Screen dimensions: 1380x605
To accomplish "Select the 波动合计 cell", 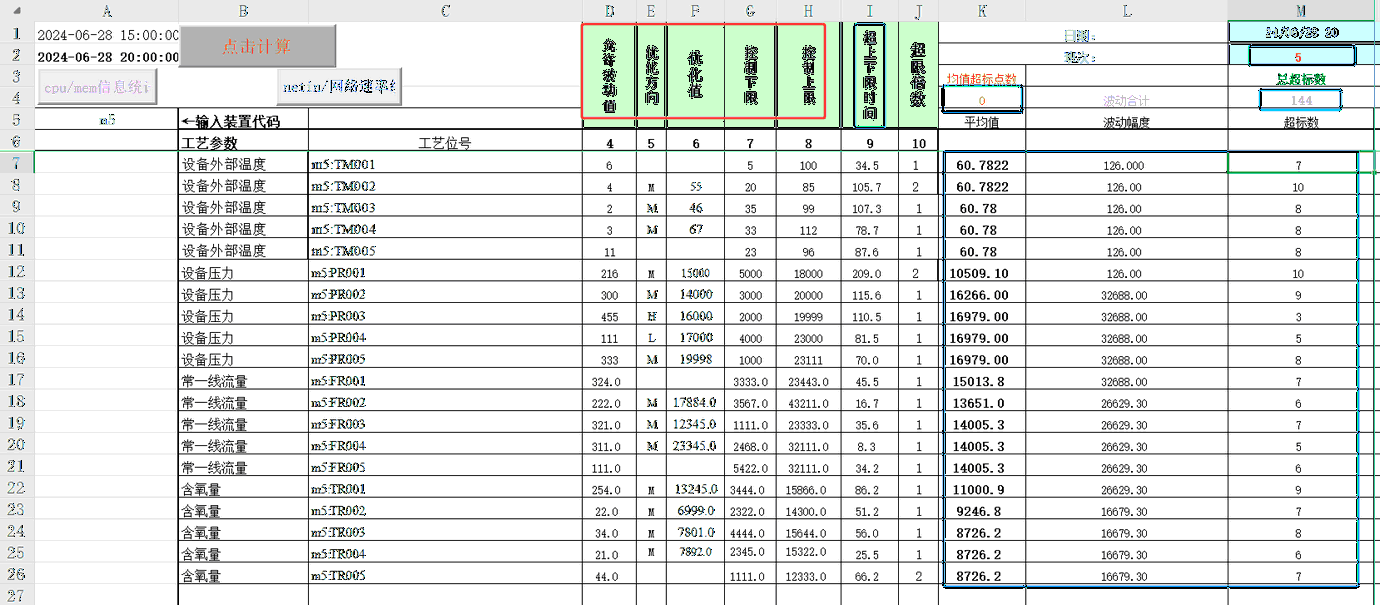I will tap(1126, 100).
